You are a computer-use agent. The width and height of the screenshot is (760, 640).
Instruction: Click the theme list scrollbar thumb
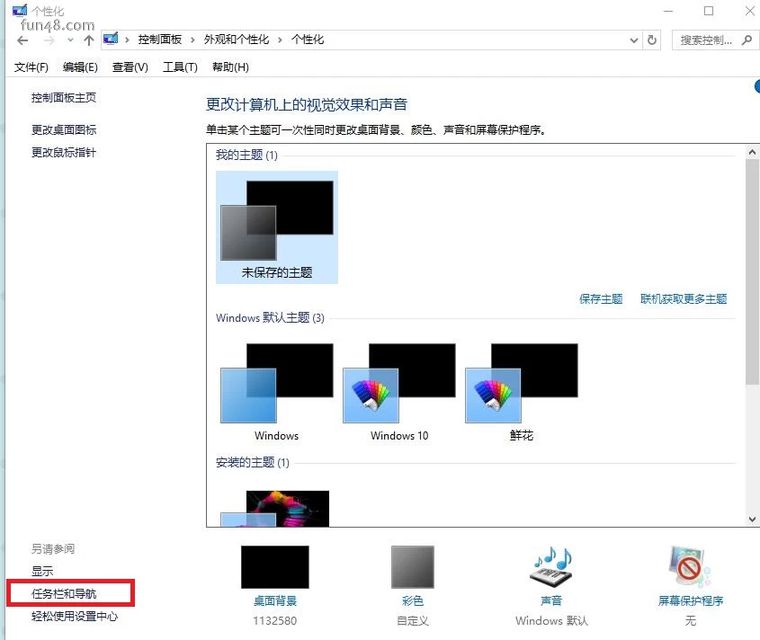tap(752, 272)
